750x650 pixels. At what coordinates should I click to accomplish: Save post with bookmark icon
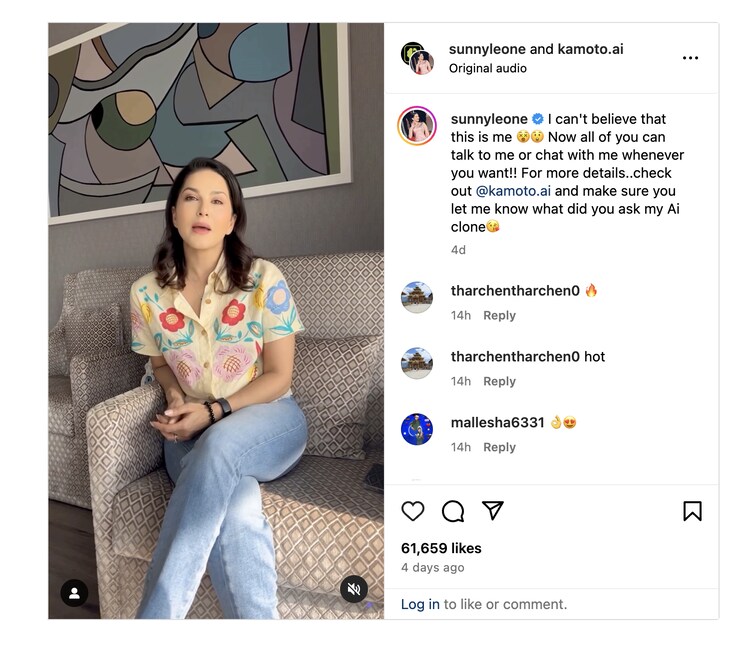tap(692, 511)
